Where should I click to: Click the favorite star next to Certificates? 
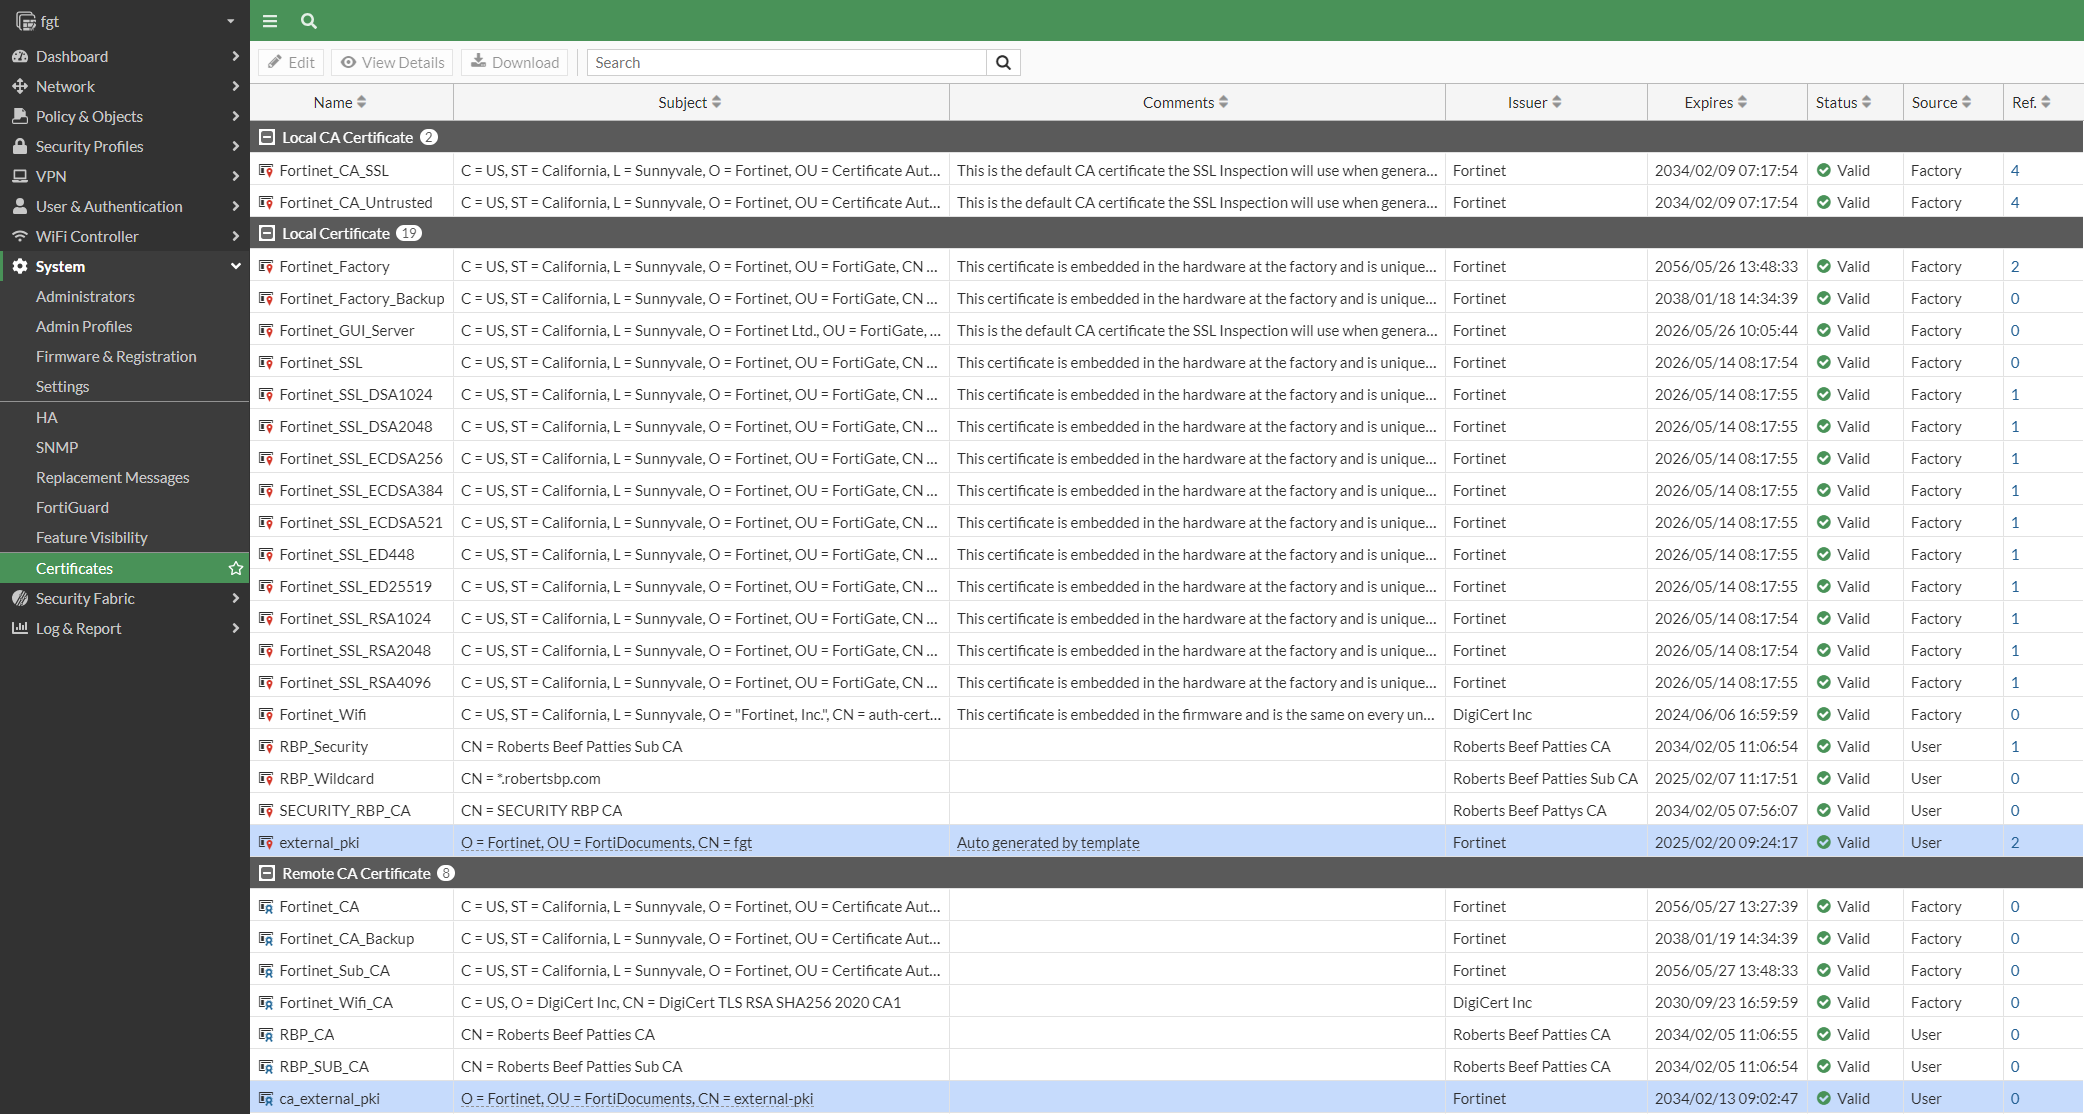click(236, 568)
